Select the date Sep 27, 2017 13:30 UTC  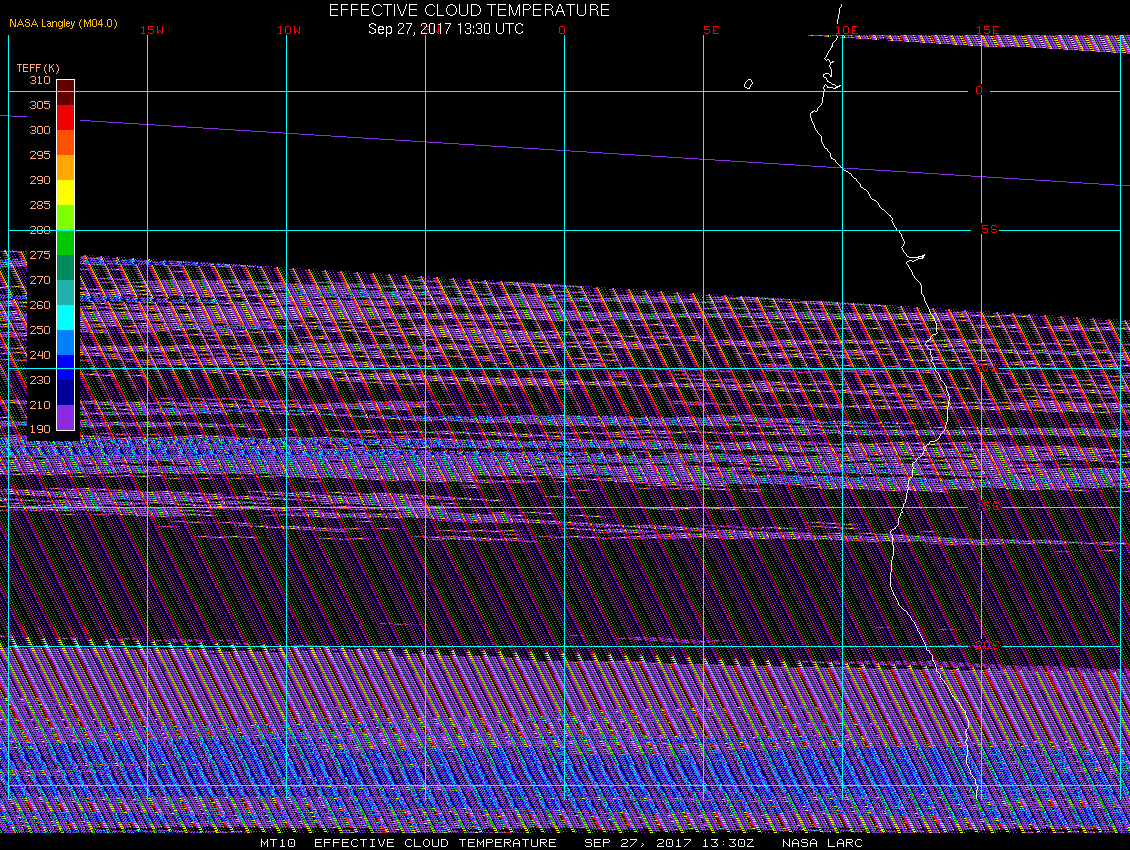[446, 29]
